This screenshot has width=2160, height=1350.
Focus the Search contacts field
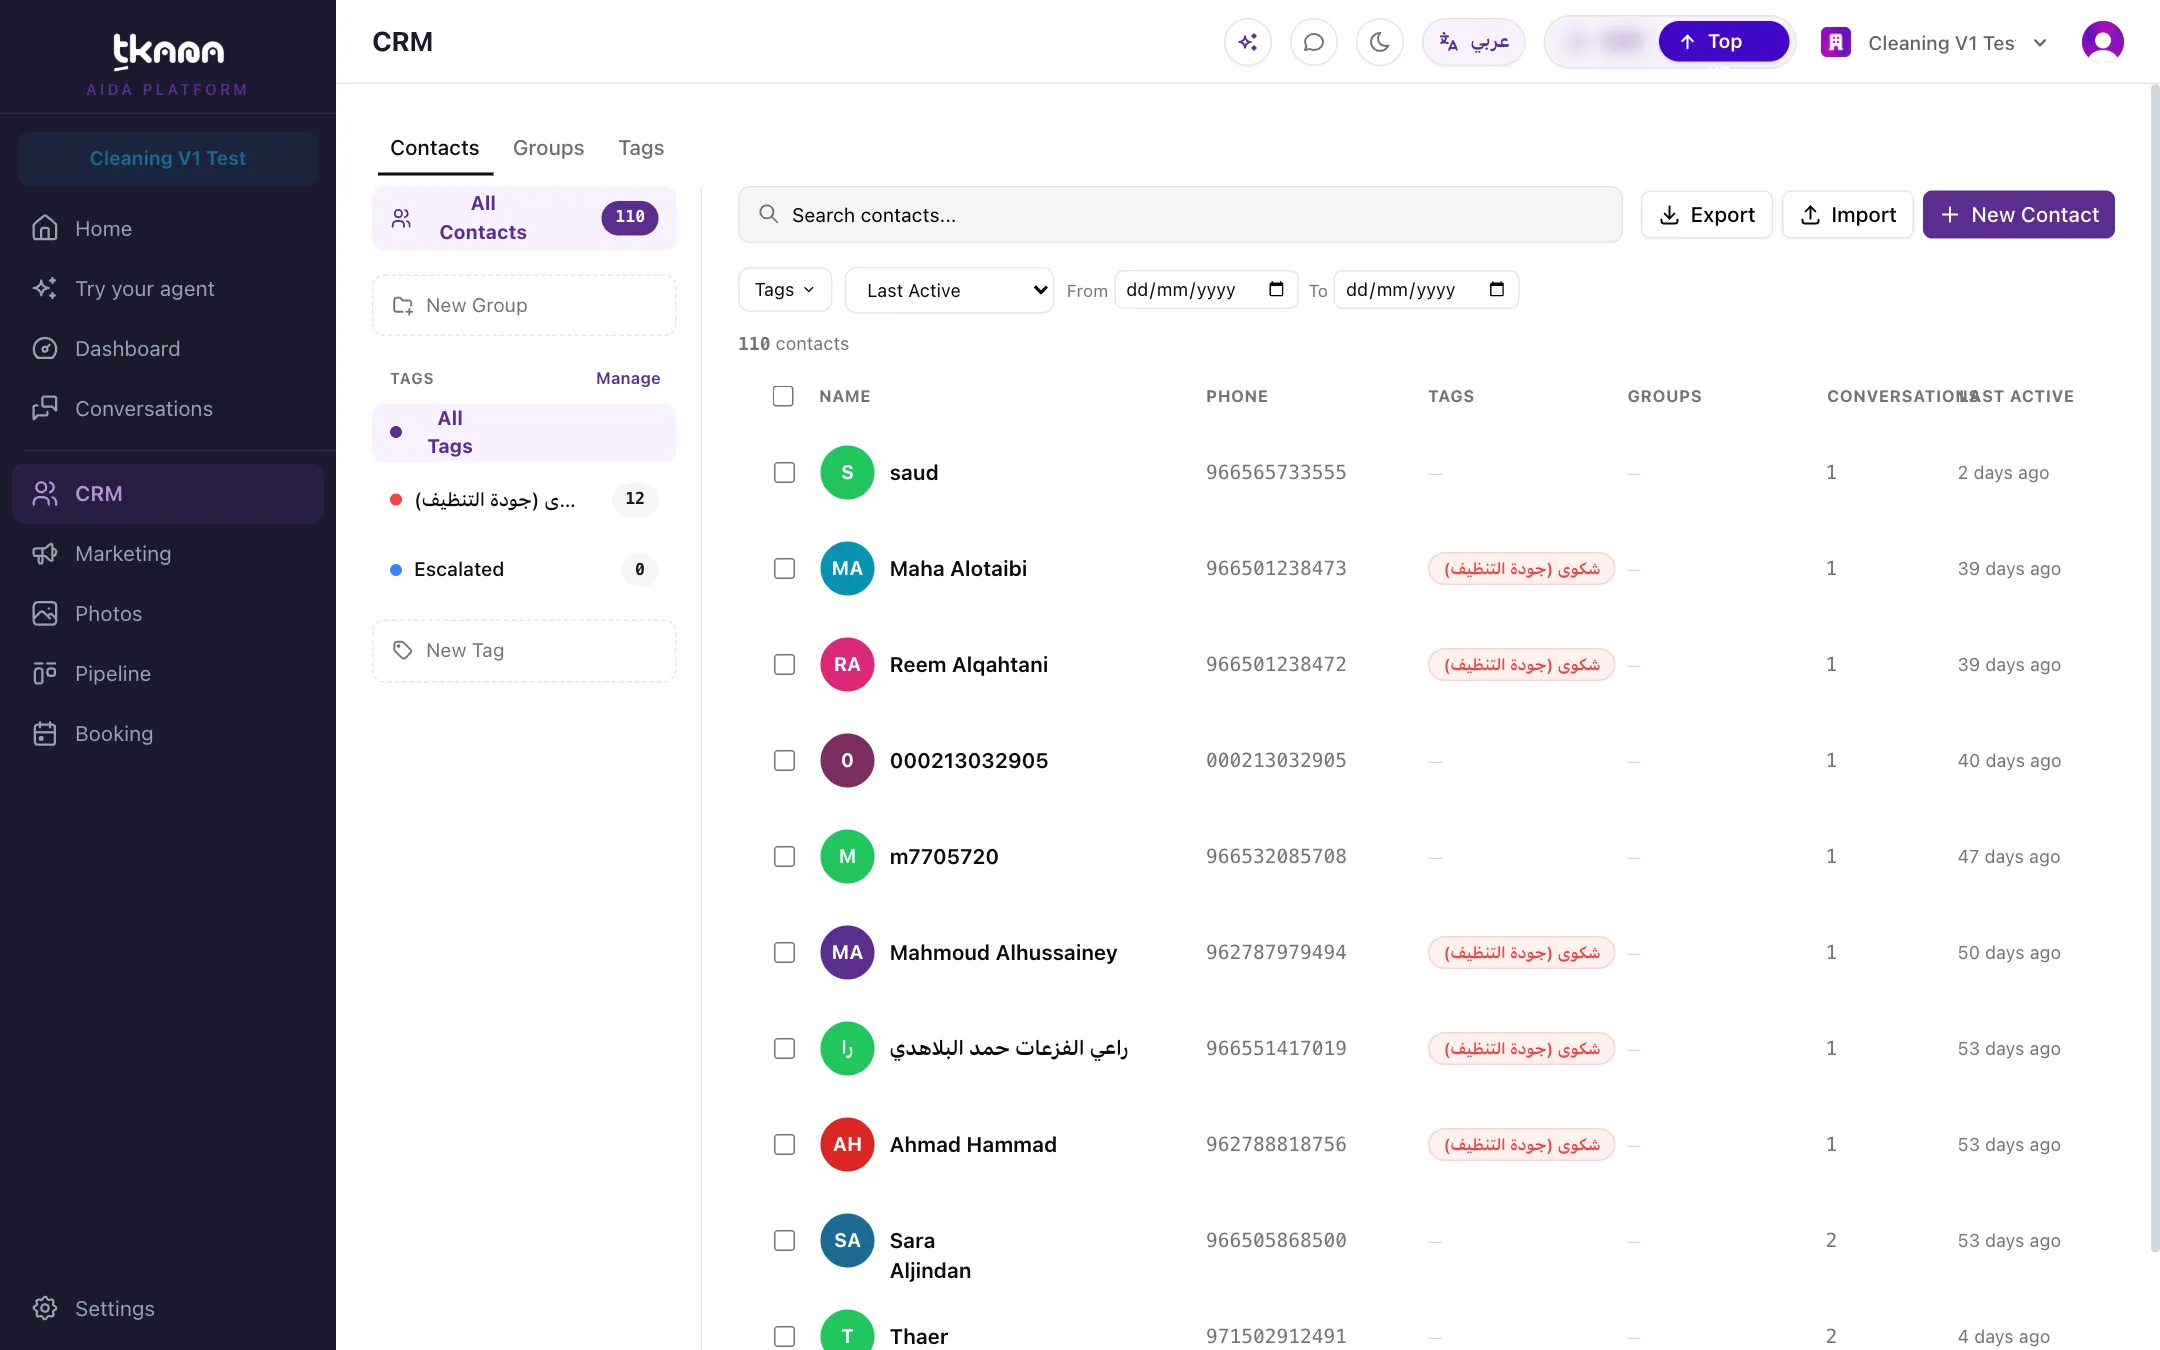click(x=1180, y=215)
